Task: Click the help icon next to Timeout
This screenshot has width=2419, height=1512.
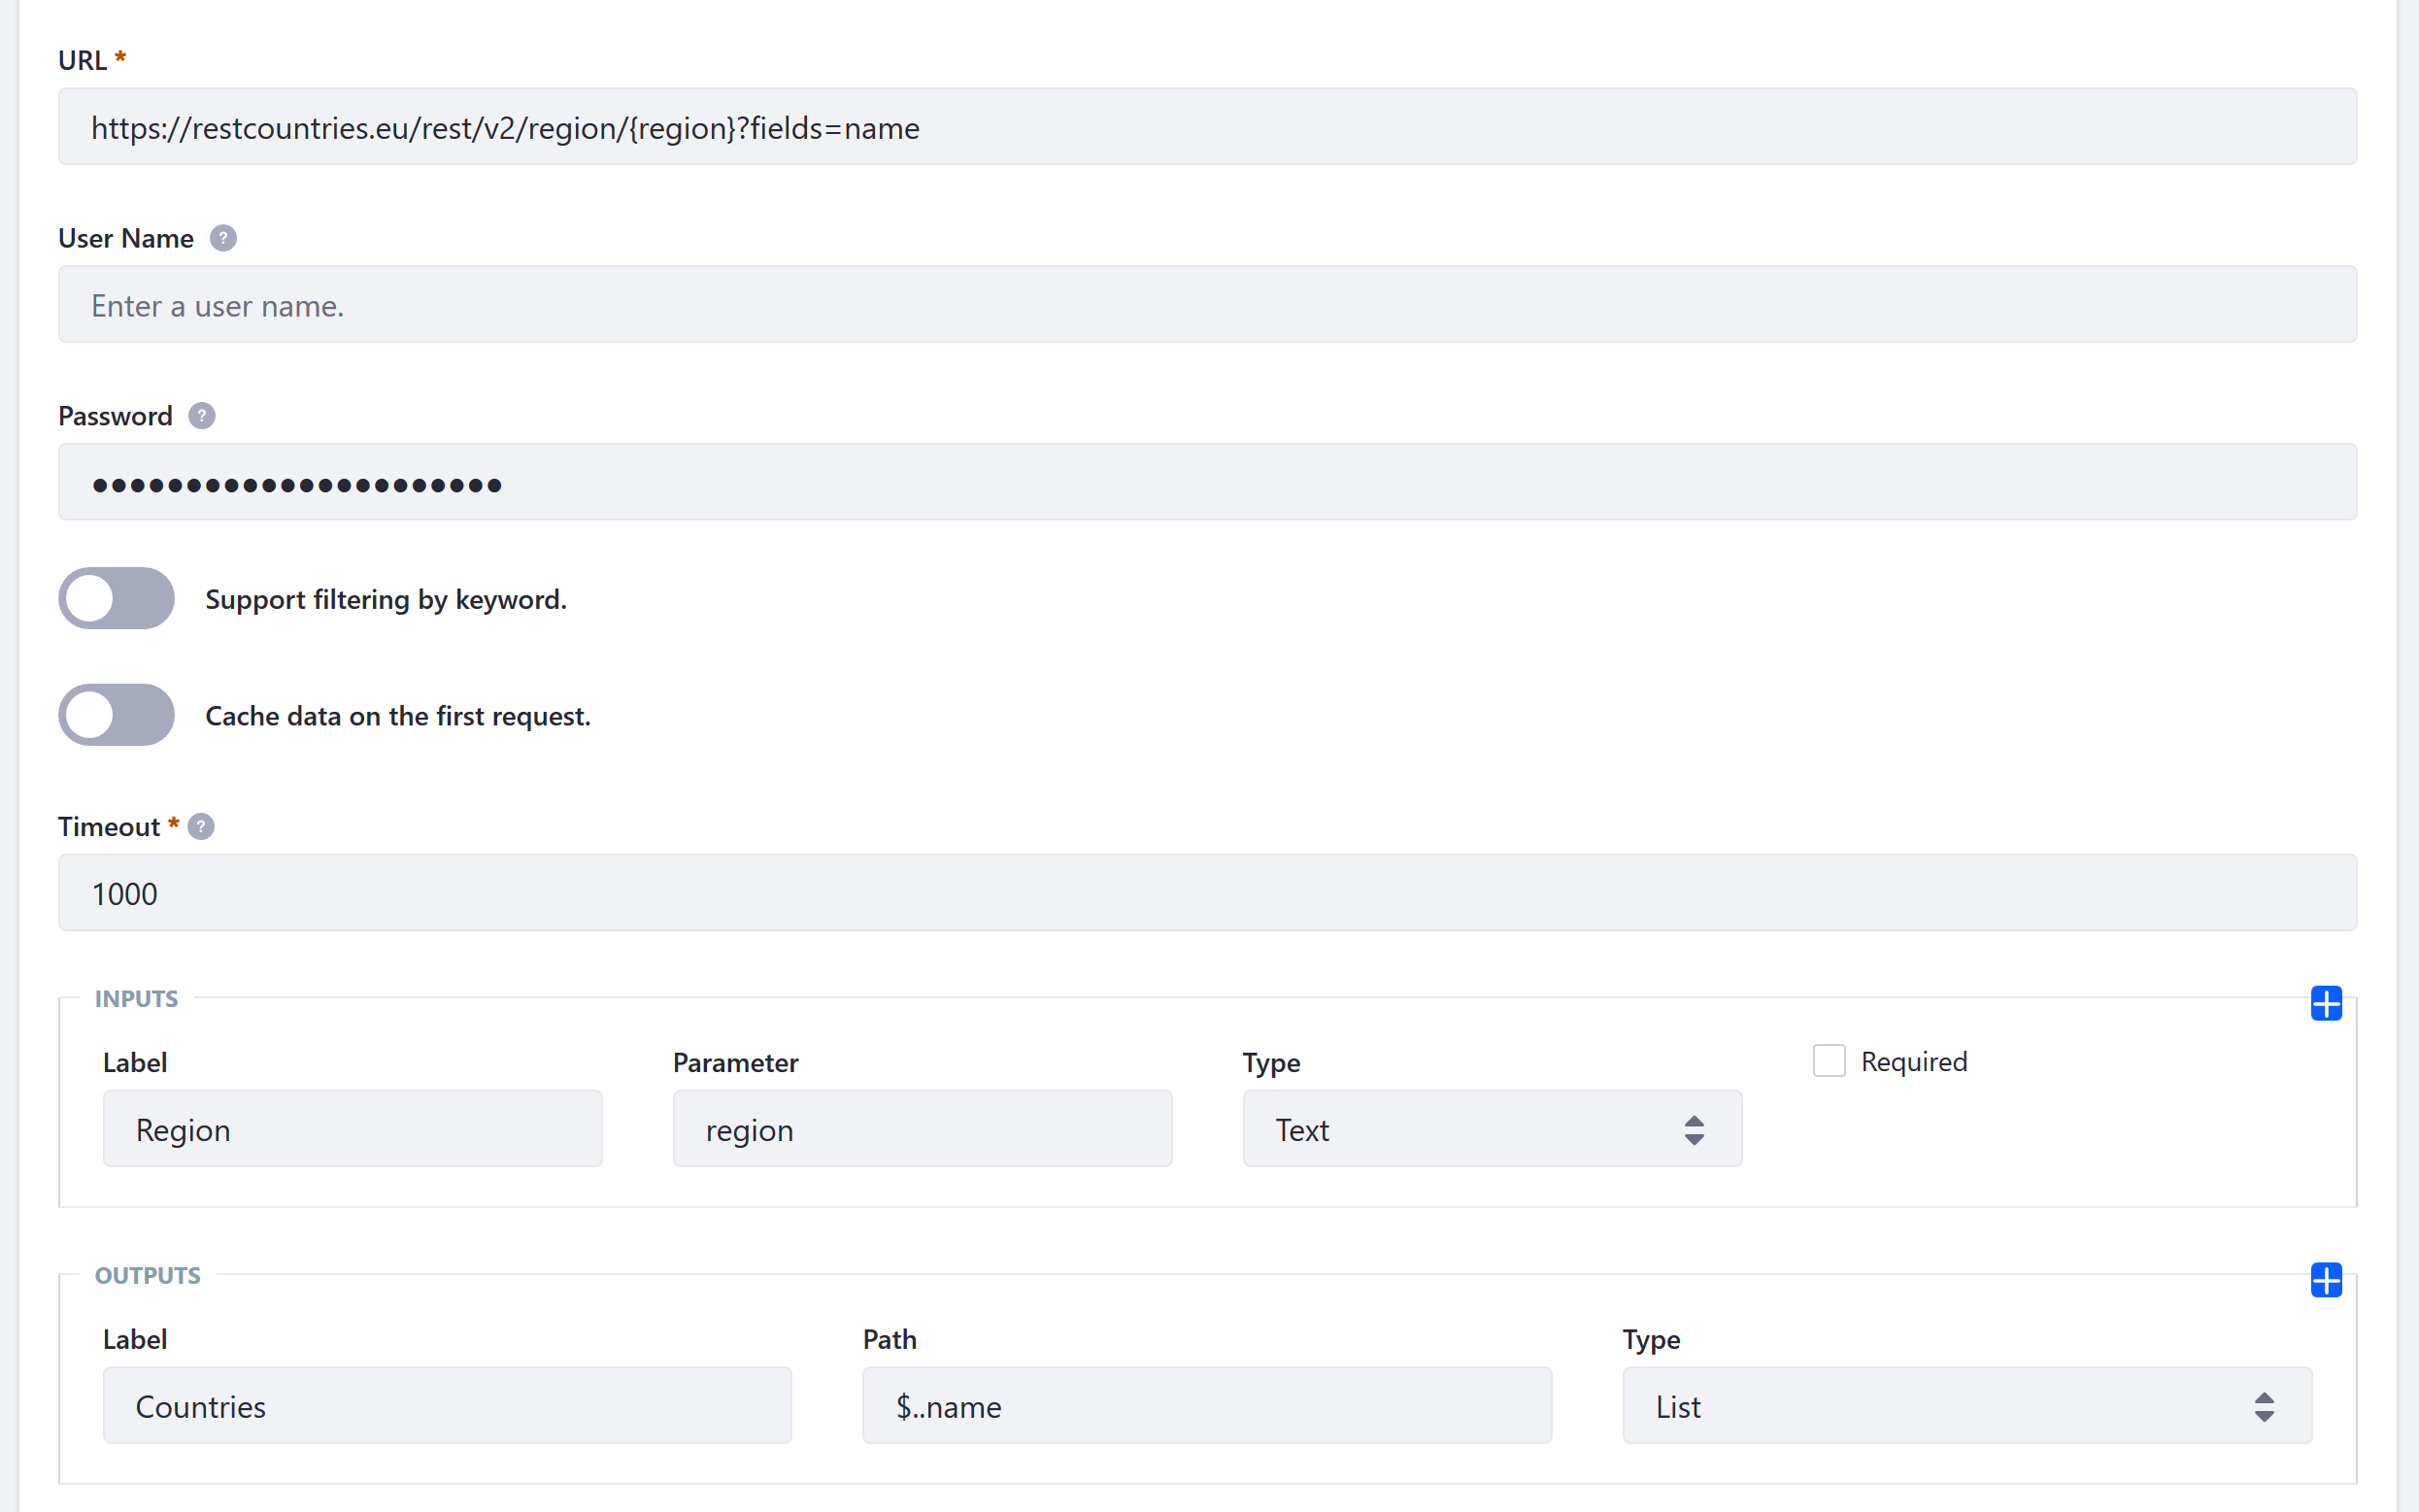Action: pos(200,825)
